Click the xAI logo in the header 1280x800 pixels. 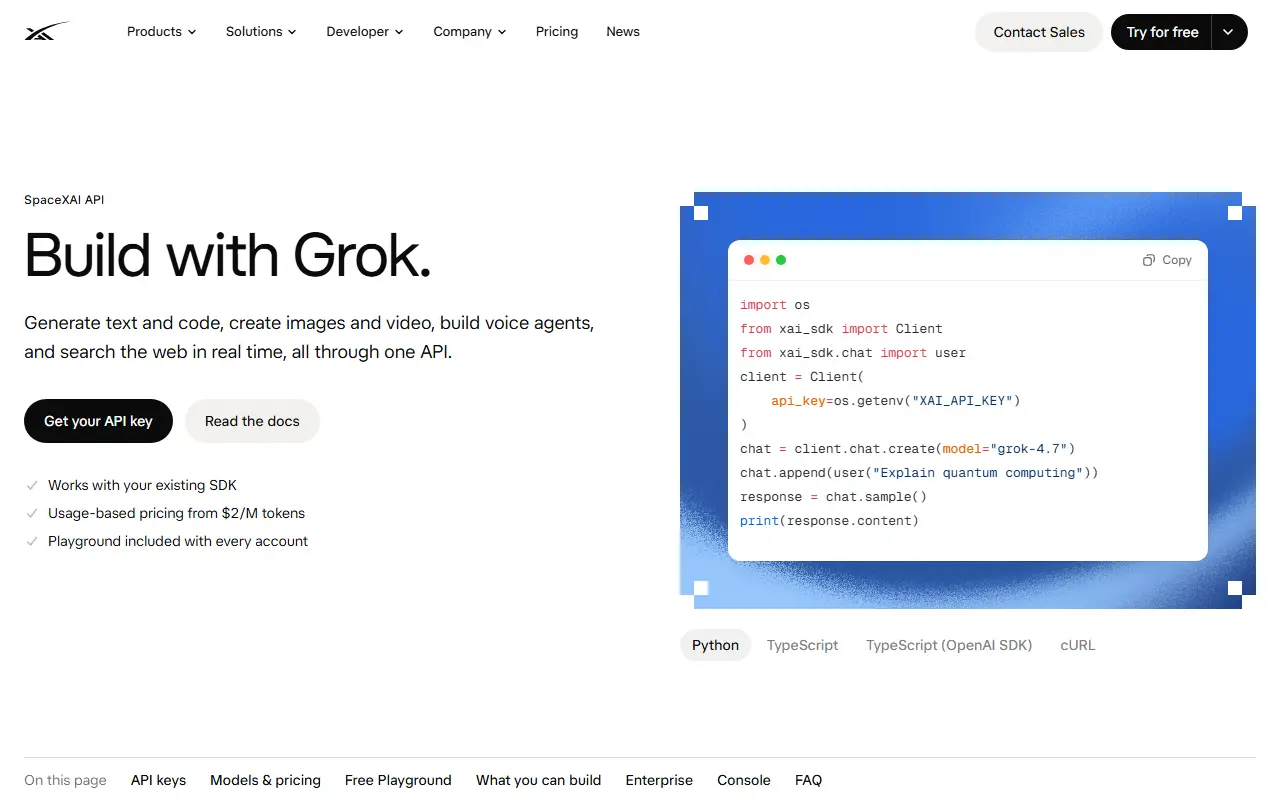[49, 32]
